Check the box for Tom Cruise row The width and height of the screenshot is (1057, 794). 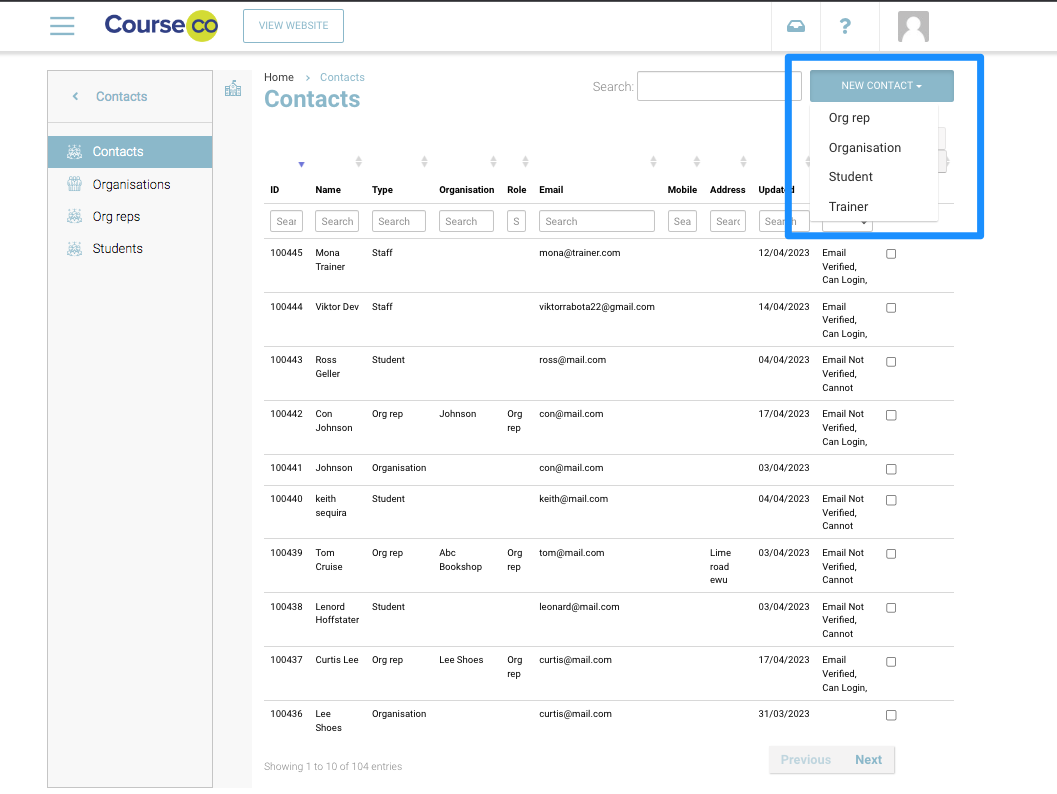pyautogui.click(x=891, y=554)
